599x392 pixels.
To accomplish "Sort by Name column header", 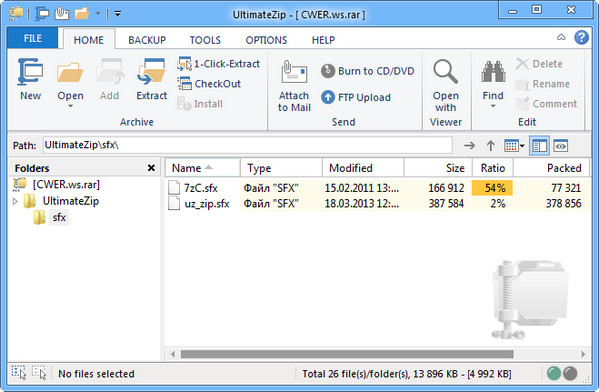I will [x=202, y=168].
